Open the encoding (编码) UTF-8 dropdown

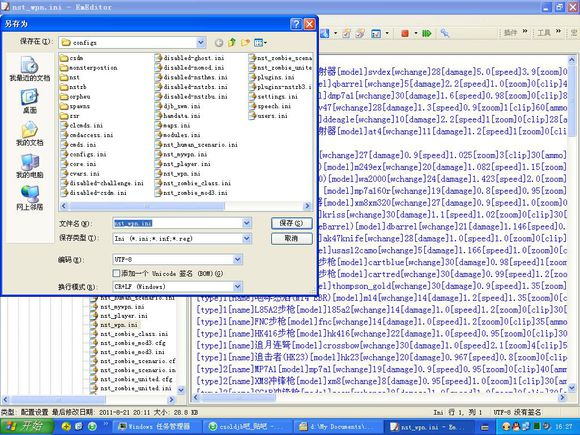click(x=237, y=259)
